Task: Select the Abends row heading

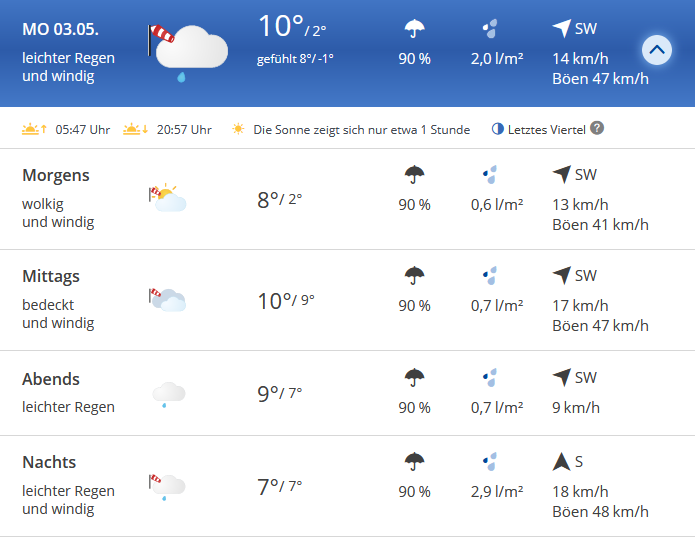Action: point(51,379)
